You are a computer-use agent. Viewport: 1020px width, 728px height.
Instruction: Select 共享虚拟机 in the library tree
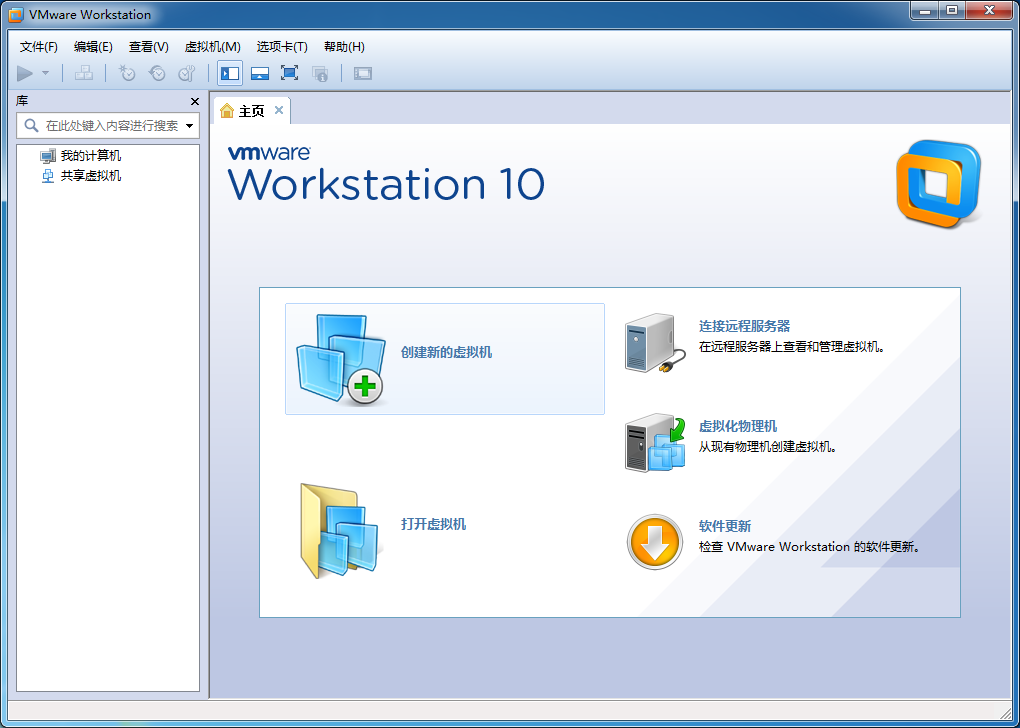click(x=90, y=176)
